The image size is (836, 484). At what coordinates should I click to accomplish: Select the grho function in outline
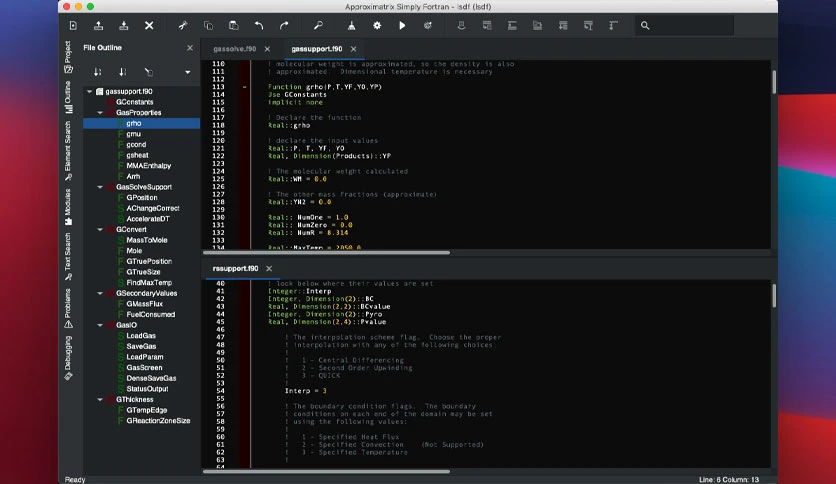tap(134, 123)
